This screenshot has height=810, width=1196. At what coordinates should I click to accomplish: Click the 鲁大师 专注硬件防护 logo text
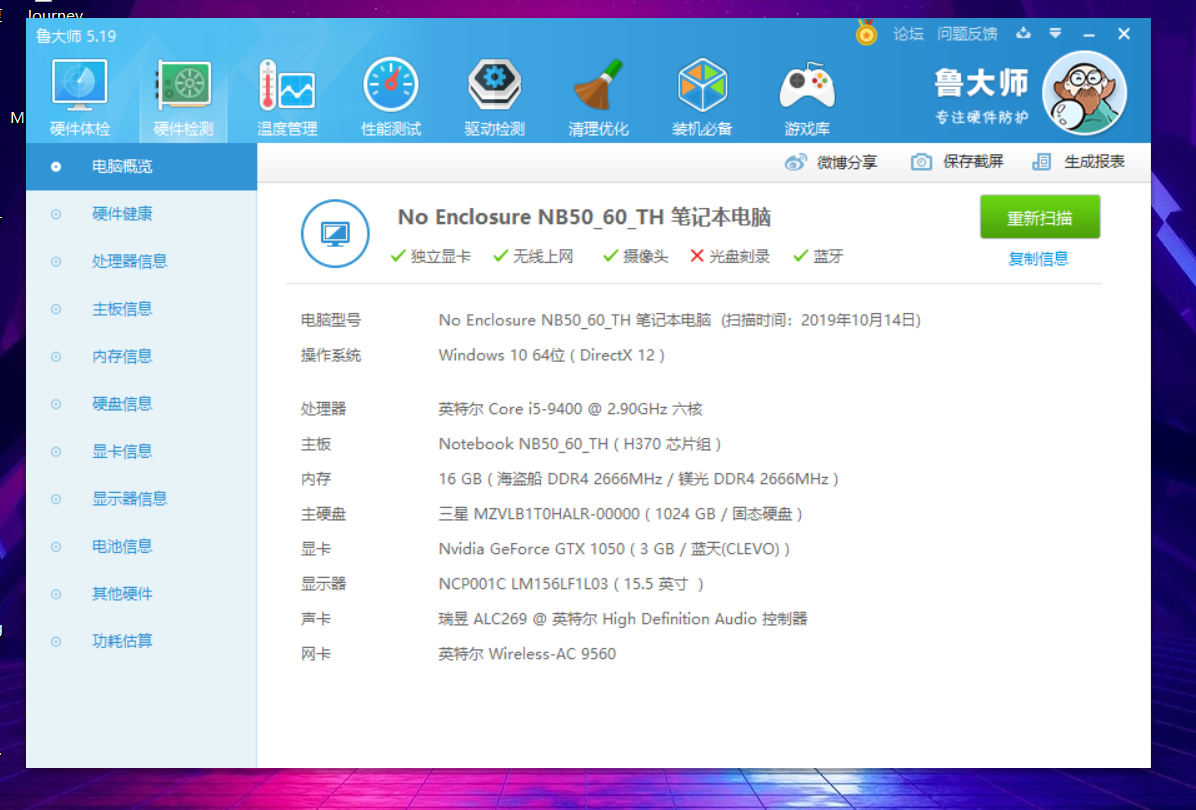(x=982, y=96)
